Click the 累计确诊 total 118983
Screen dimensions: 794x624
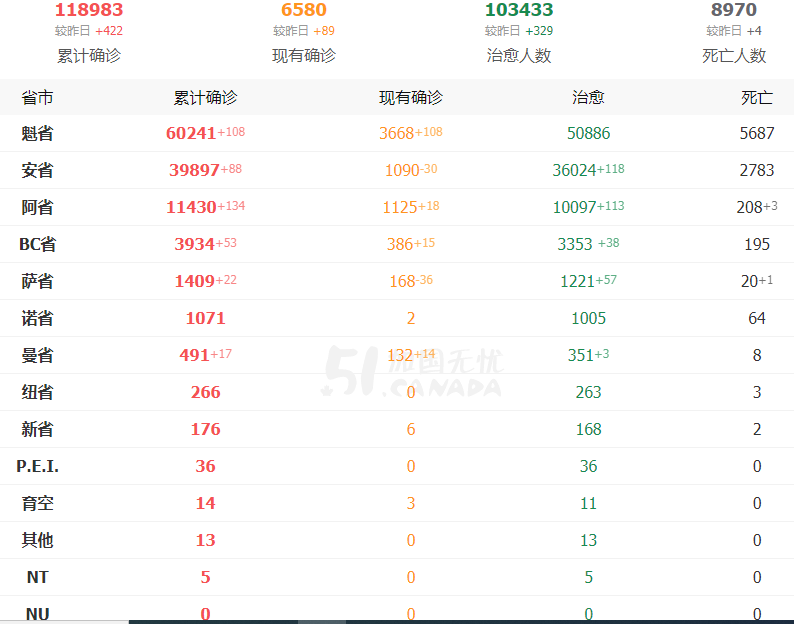tap(89, 10)
